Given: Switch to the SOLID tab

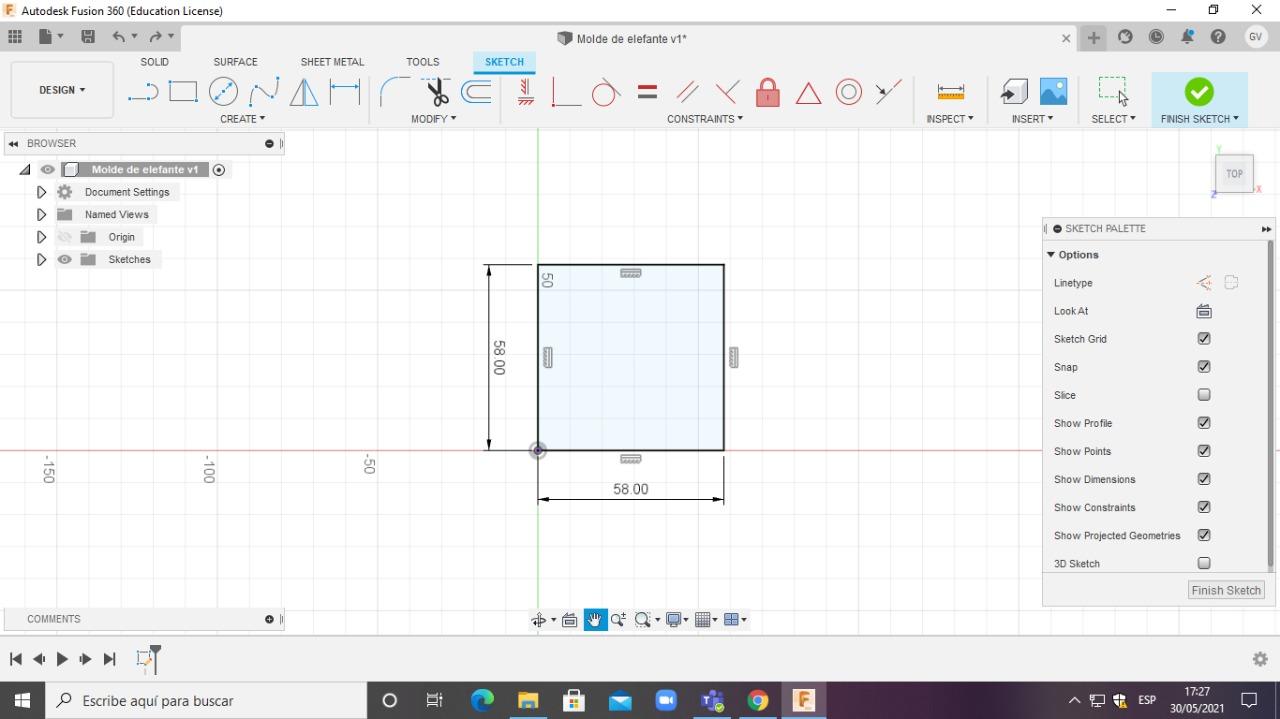Looking at the screenshot, I should (154, 62).
